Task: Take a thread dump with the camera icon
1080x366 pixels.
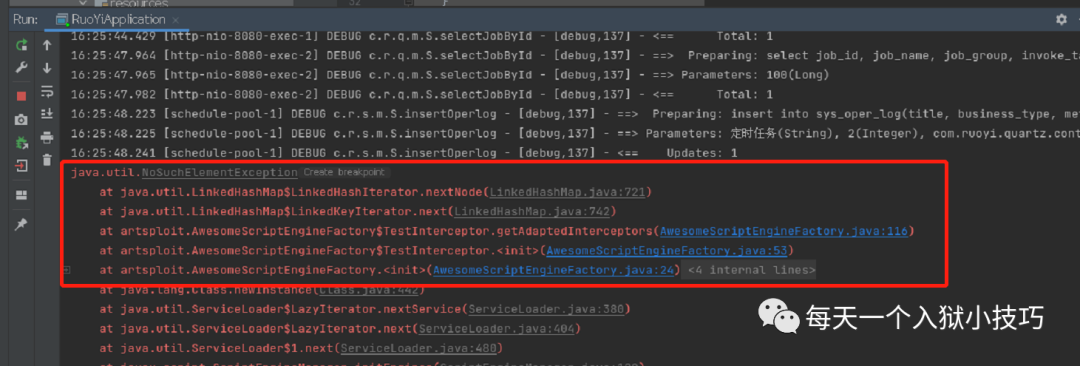Action: tap(21, 120)
